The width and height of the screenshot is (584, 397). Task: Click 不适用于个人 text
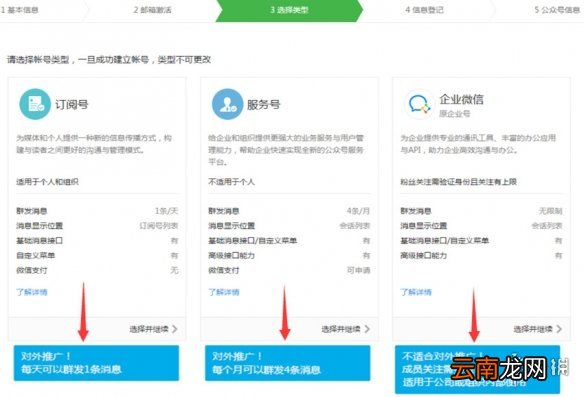231,182
